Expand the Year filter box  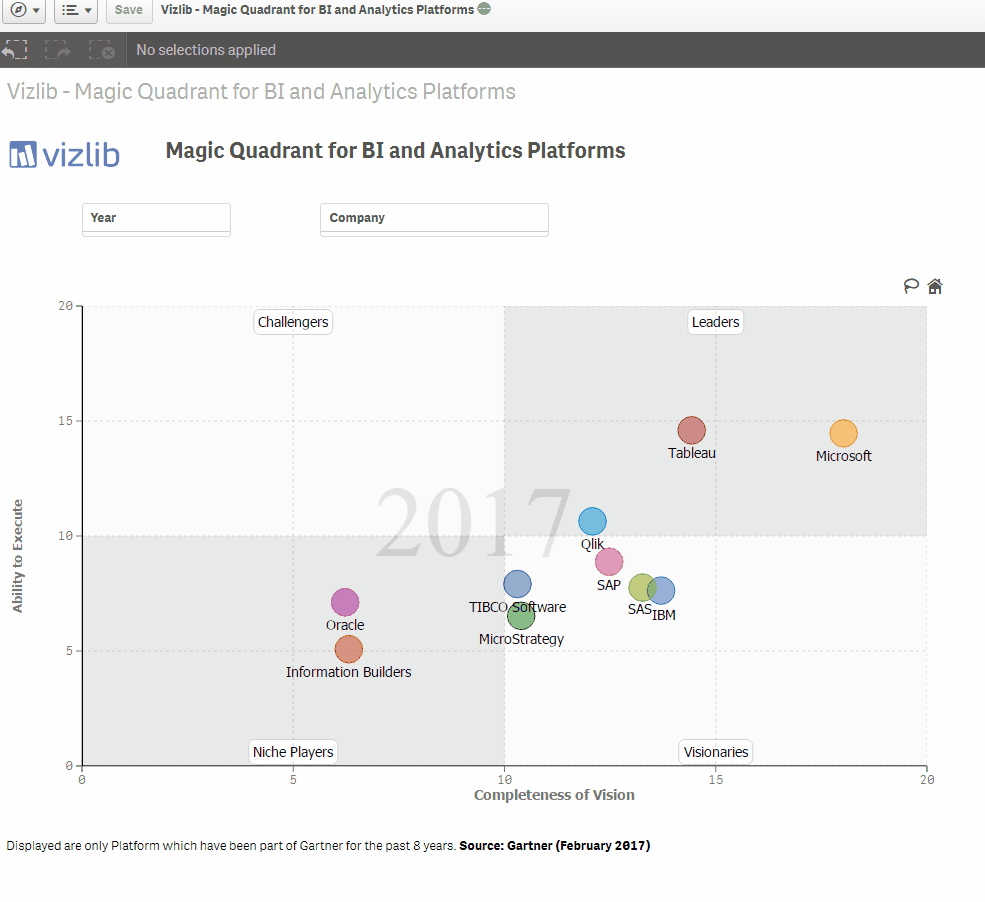156,219
